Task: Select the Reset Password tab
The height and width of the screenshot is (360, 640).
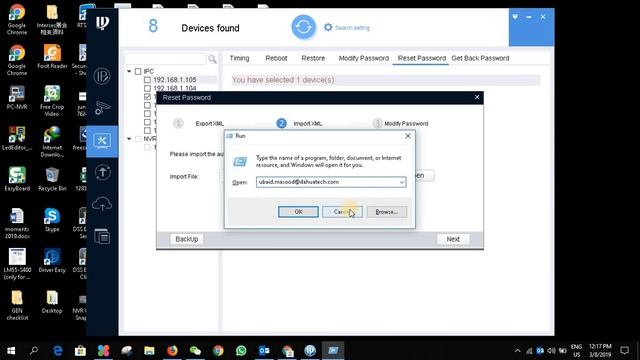Action: pos(422,58)
